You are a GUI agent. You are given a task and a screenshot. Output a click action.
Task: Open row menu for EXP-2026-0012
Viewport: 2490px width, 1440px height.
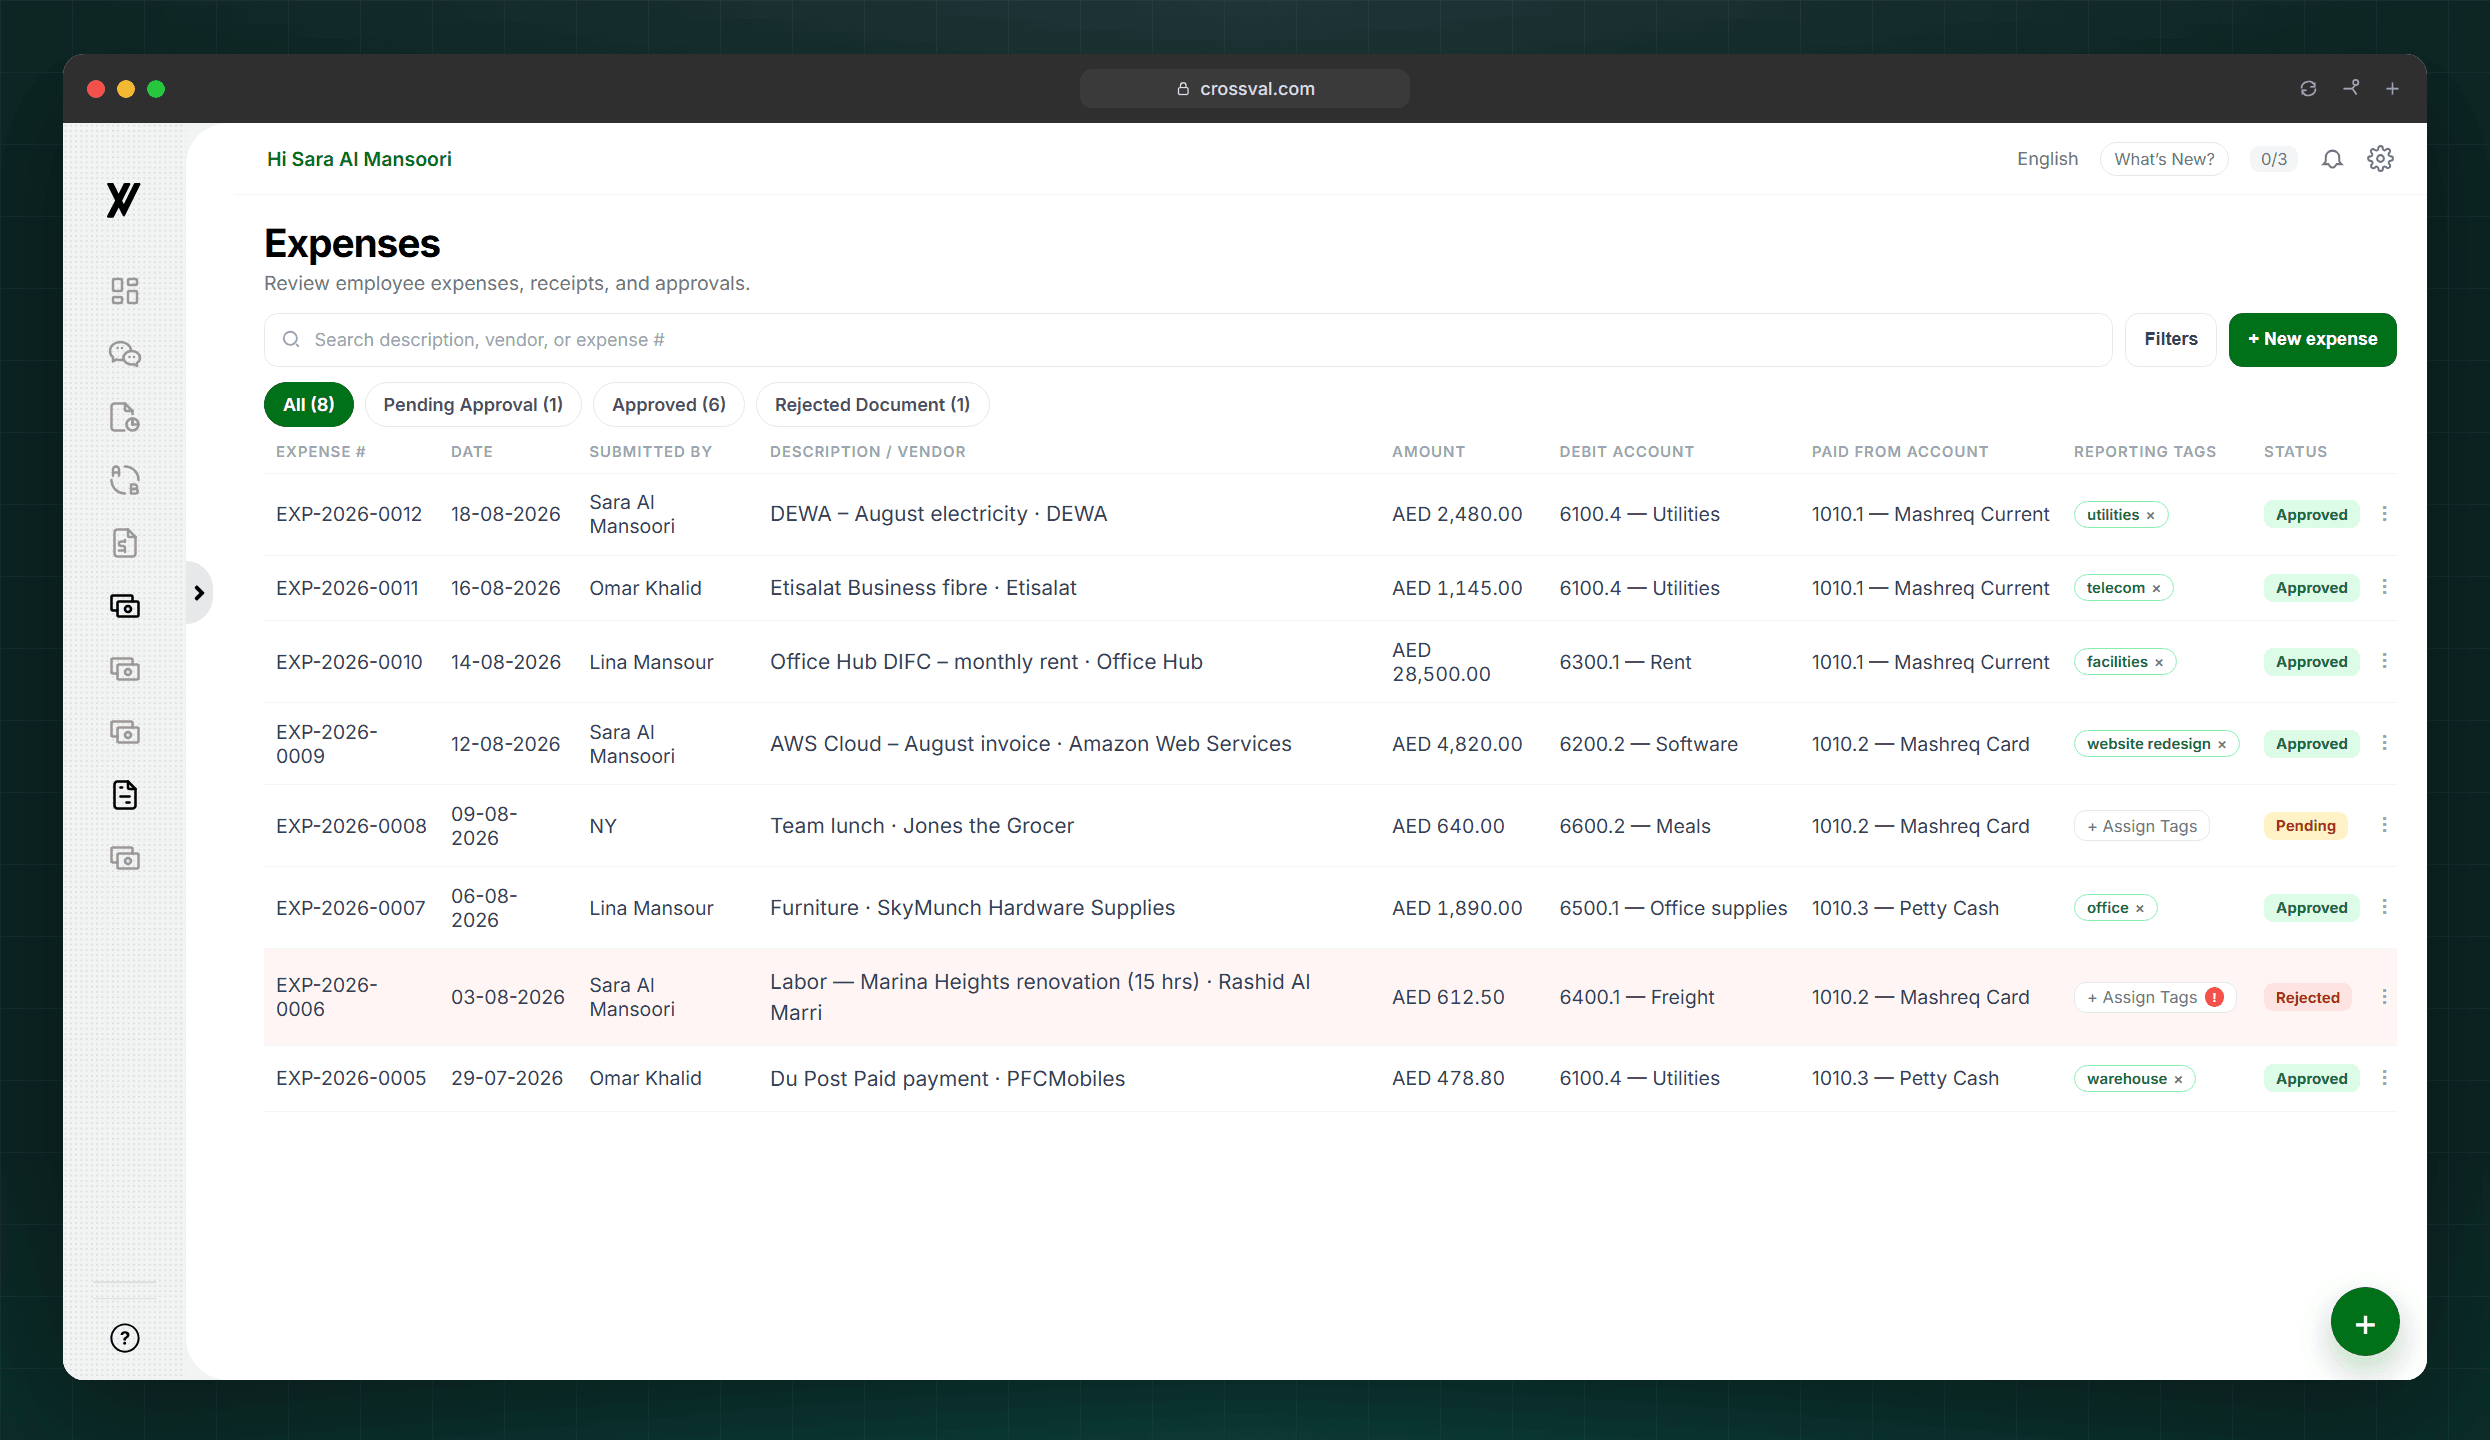click(x=2385, y=514)
